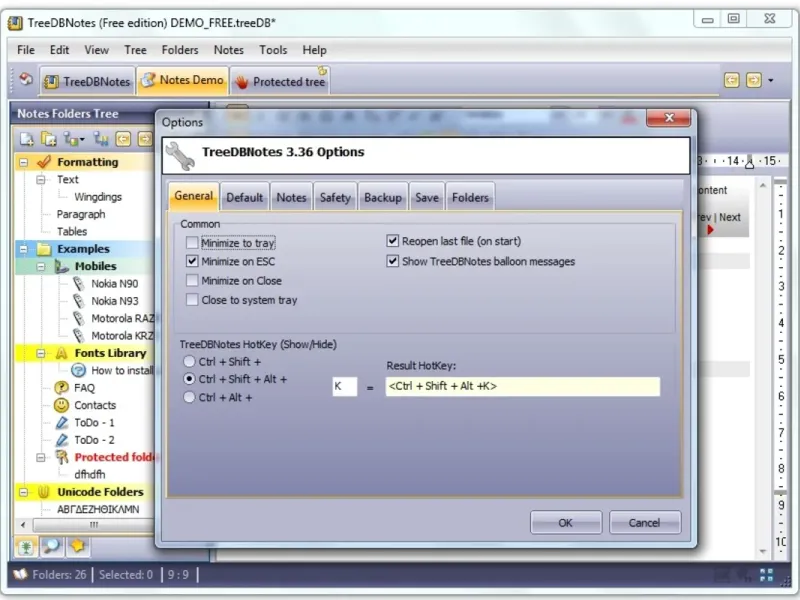
Task: Click the icon left of TreeDBNotes tab
Action: pyautogui.click(x=26, y=79)
